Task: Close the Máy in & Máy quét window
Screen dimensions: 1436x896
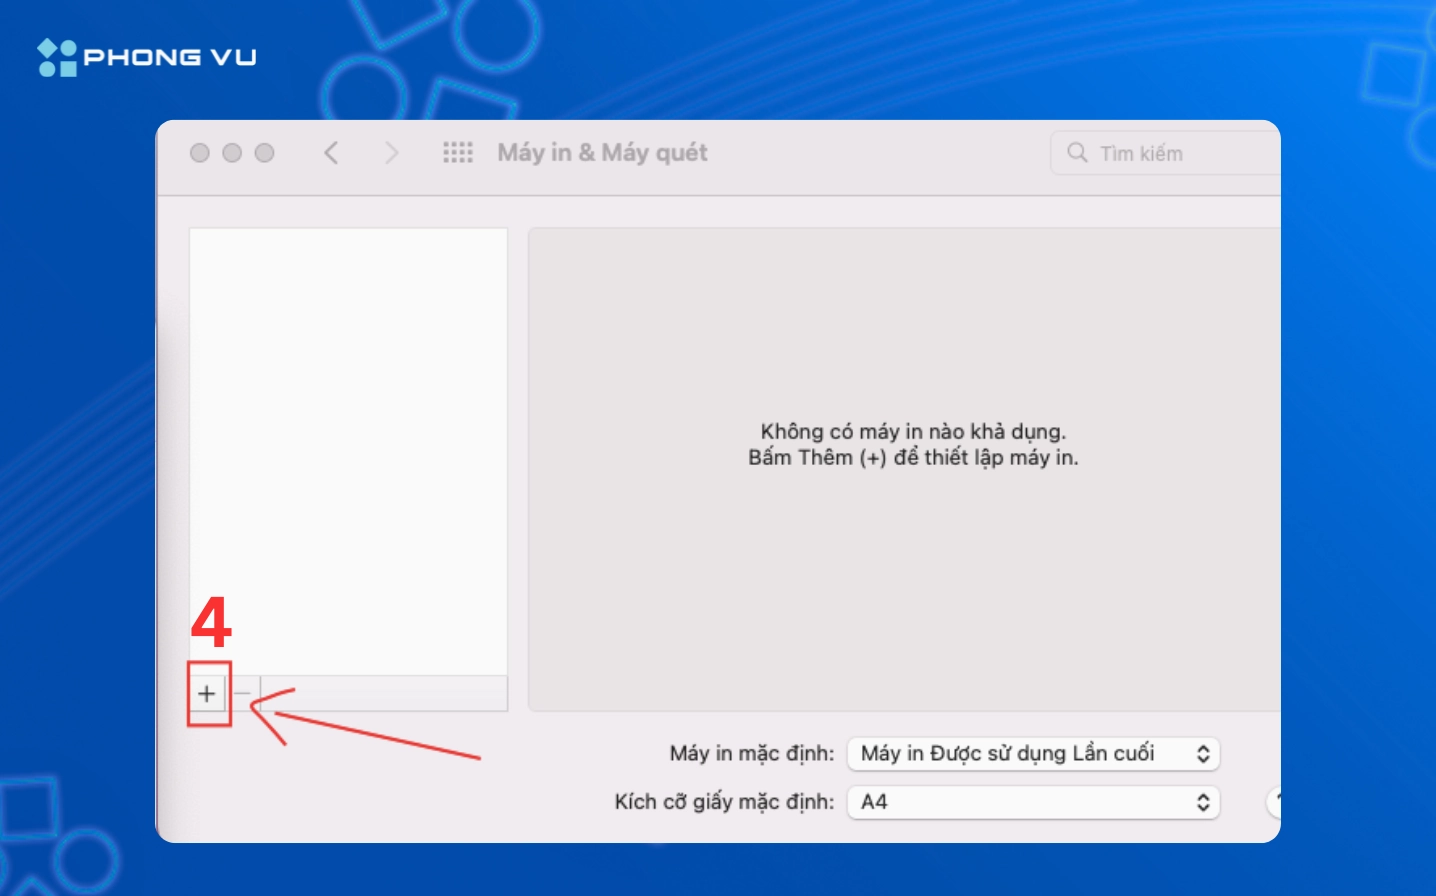Action: pyautogui.click(x=199, y=153)
